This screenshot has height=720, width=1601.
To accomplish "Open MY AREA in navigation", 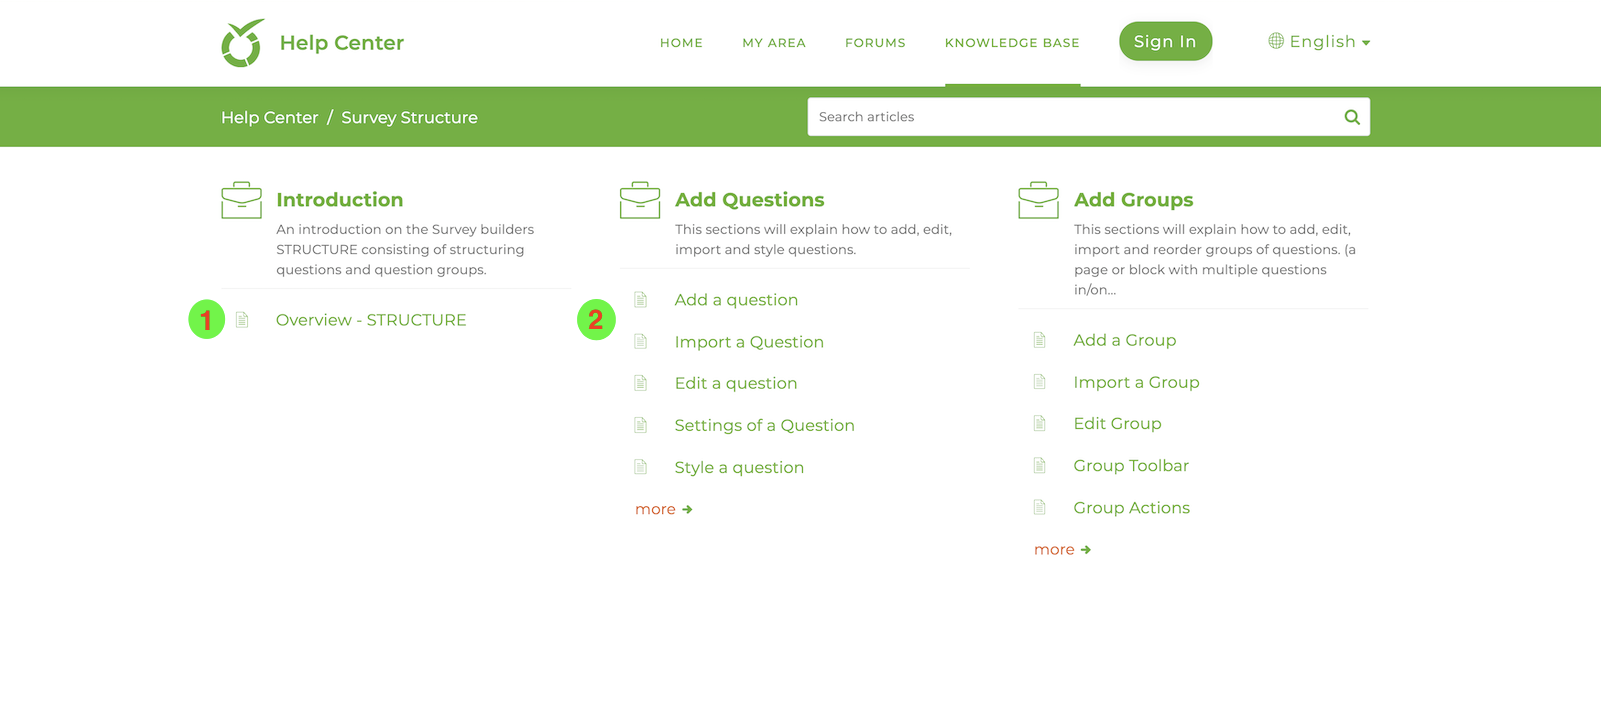I will point(774,43).
